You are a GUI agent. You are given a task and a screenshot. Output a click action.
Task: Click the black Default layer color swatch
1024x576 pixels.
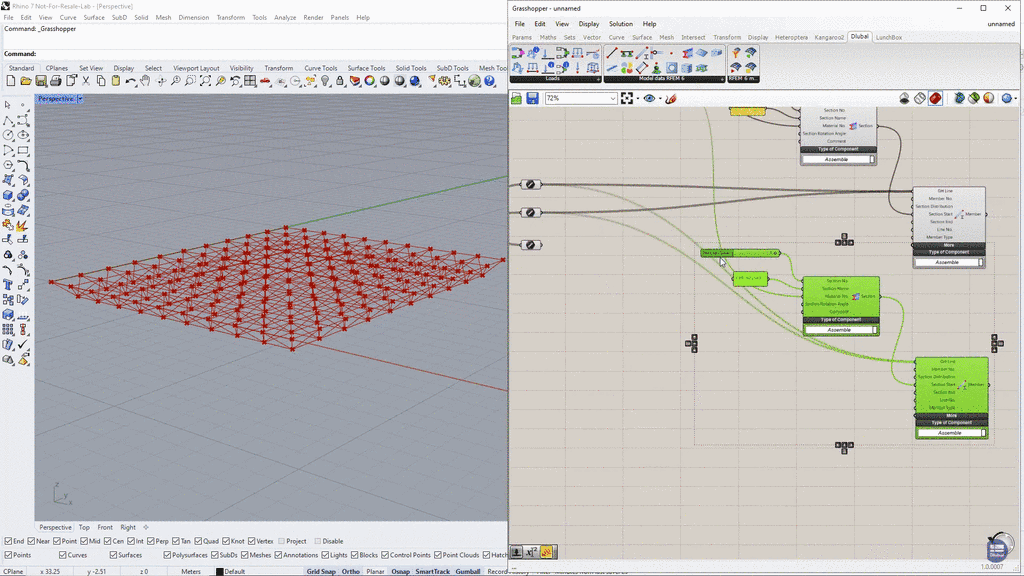click(x=219, y=571)
